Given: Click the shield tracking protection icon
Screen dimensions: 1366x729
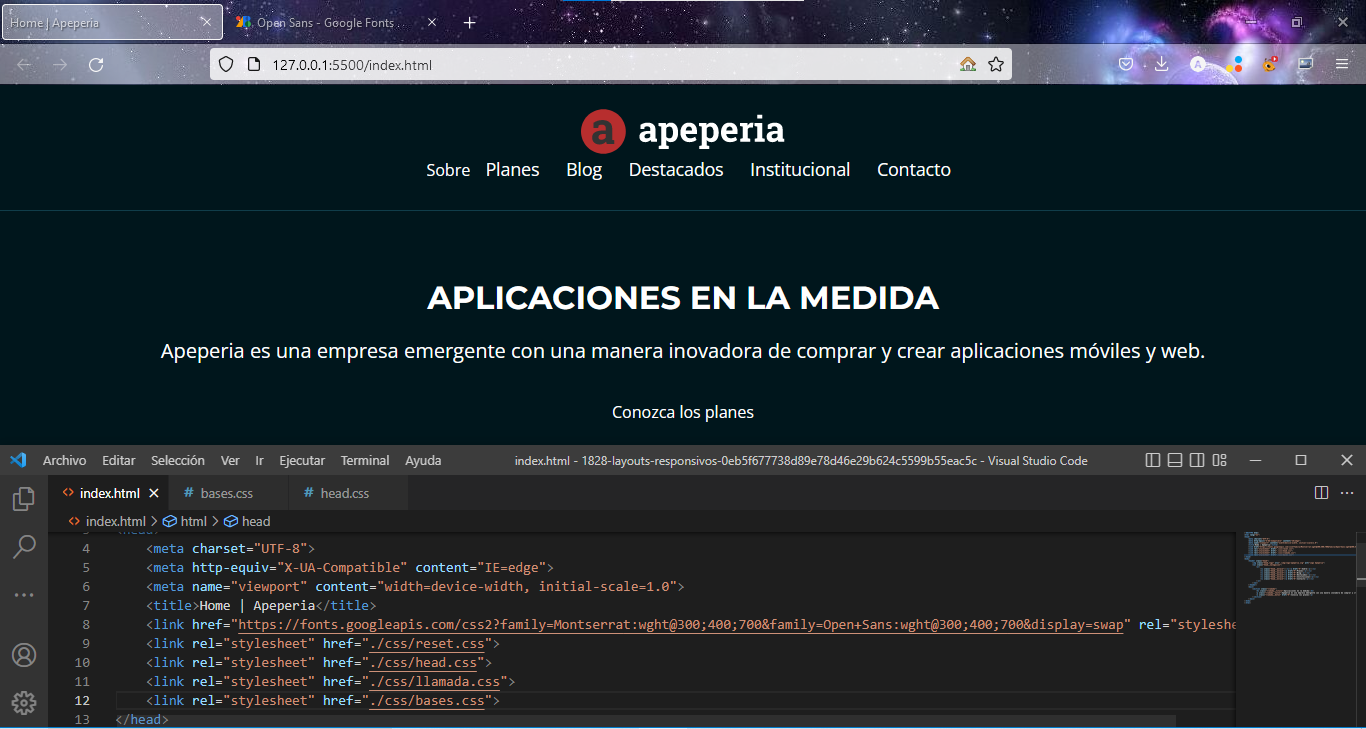Looking at the screenshot, I should click(226, 65).
